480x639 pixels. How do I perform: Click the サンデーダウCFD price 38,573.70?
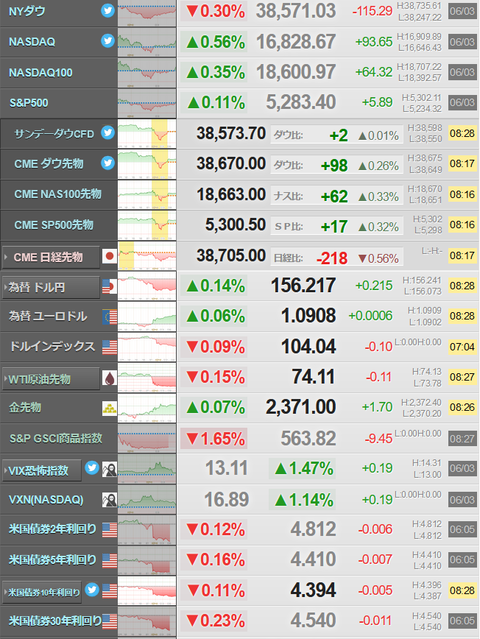[x=231, y=133]
